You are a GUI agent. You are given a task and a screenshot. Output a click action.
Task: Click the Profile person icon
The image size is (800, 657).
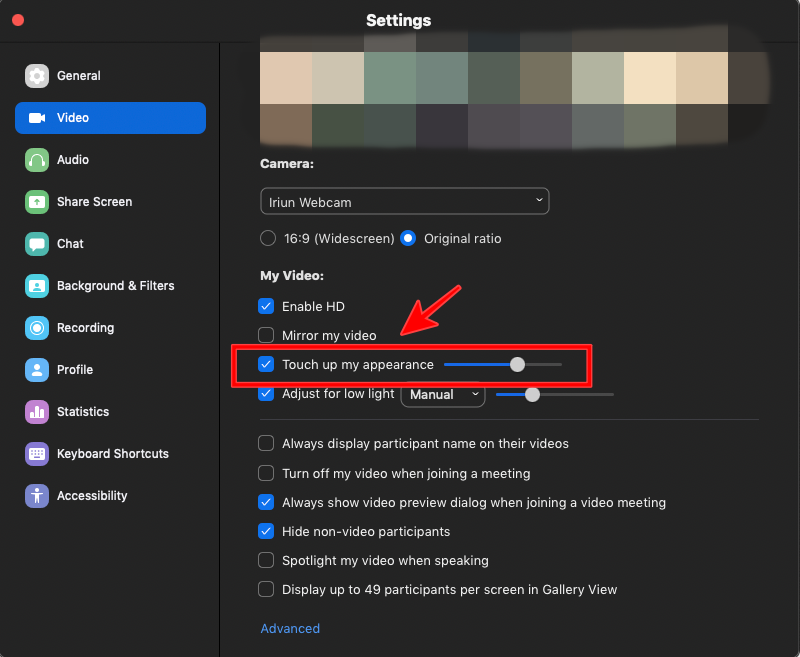pyautogui.click(x=37, y=370)
